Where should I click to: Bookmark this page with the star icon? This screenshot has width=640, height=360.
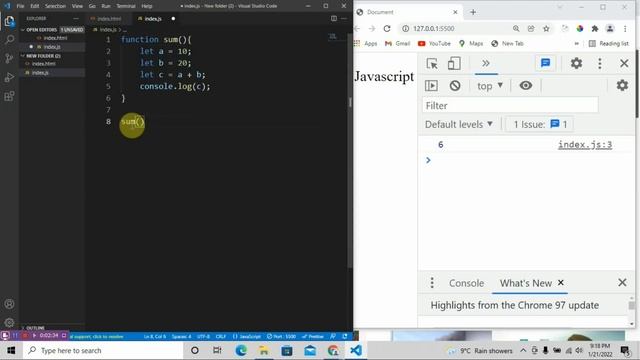546,29
